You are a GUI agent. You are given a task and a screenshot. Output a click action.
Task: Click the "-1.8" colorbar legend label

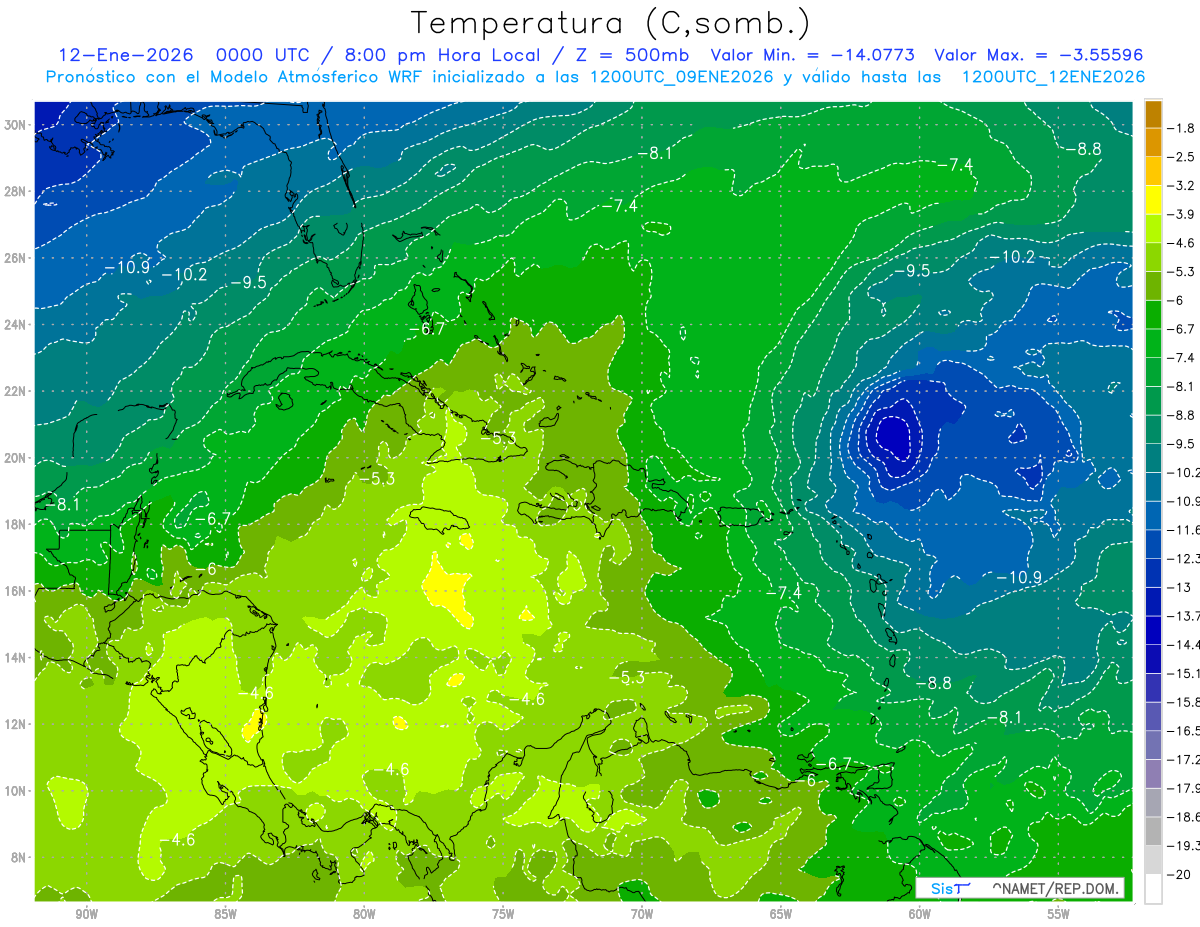(x=1180, y=128)
